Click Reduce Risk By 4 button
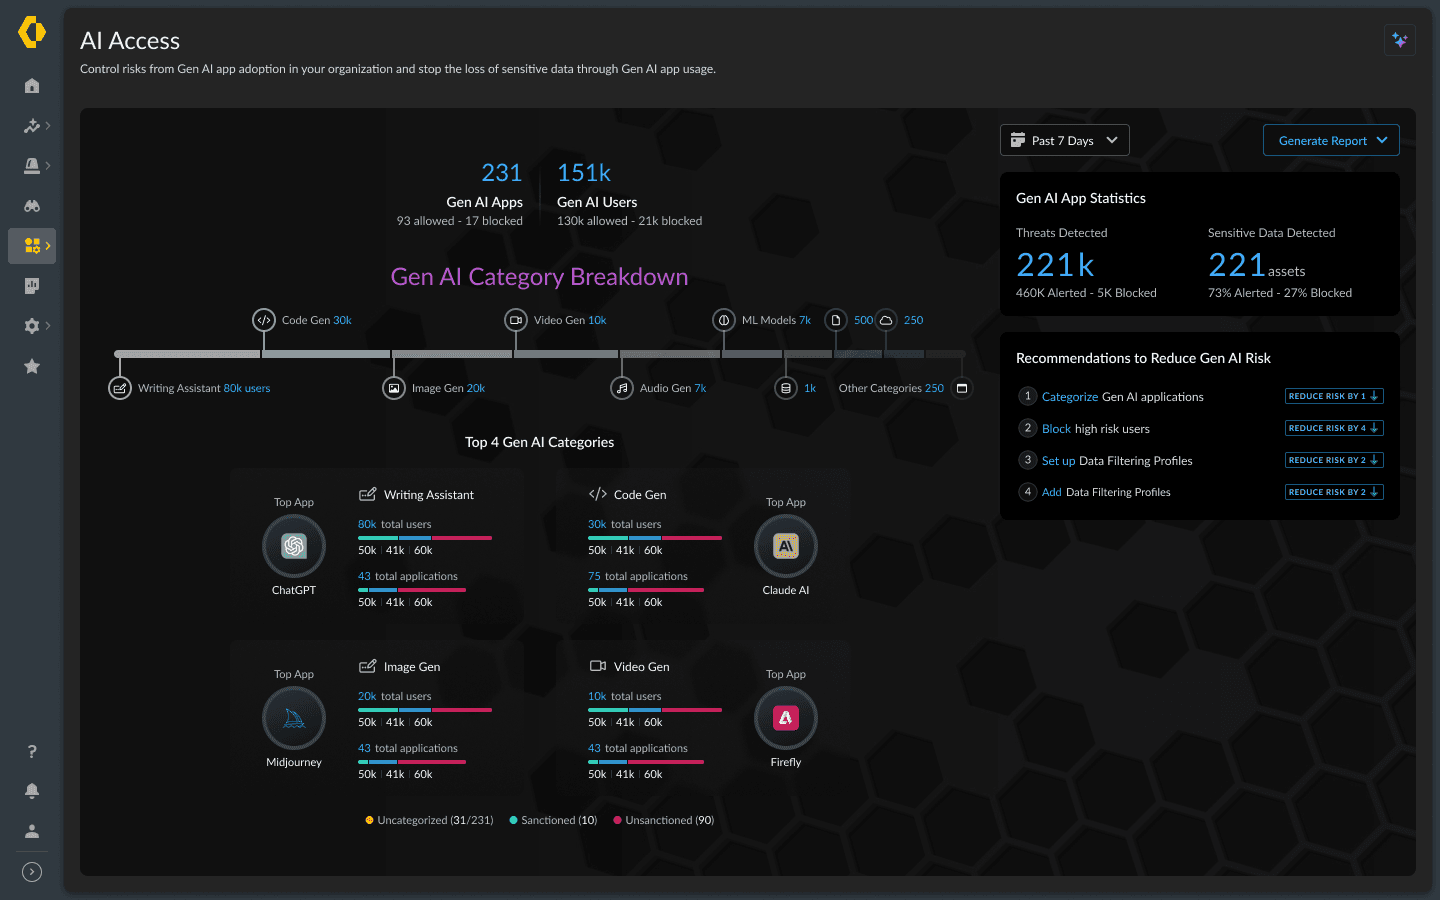The width and height of the screenshot is (1440, 900). click(x=1334, y=428)
